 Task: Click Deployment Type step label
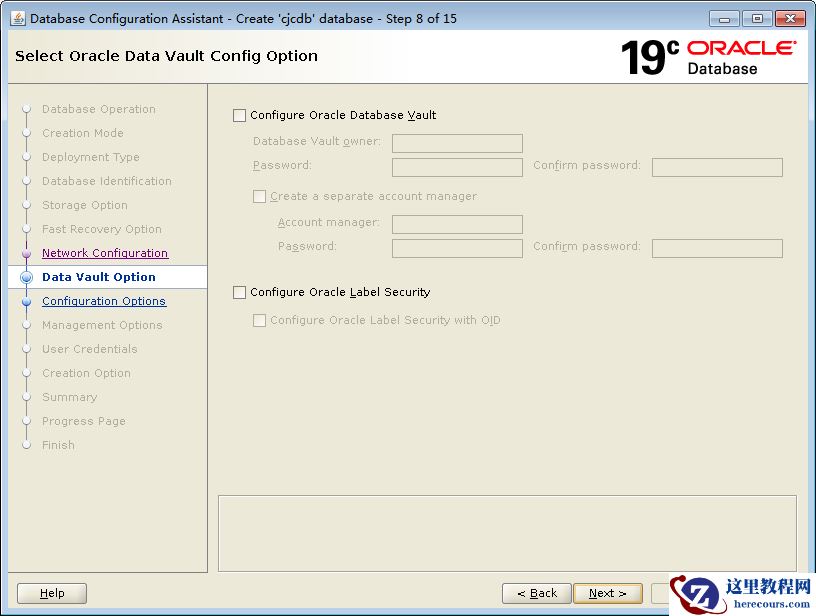(x=91, y=157)
